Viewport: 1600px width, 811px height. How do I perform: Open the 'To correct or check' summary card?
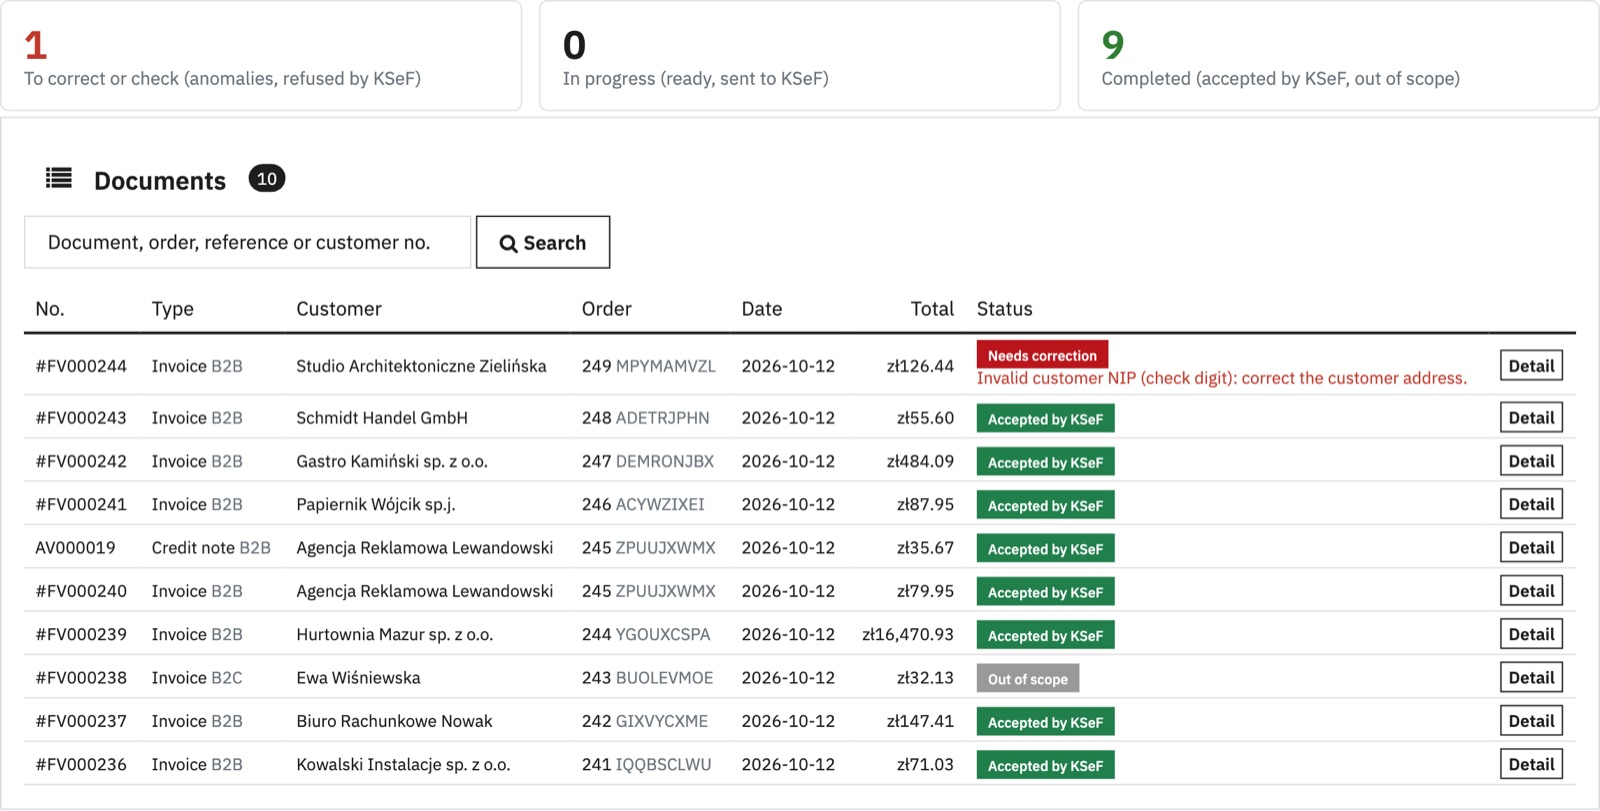point(260,56)
